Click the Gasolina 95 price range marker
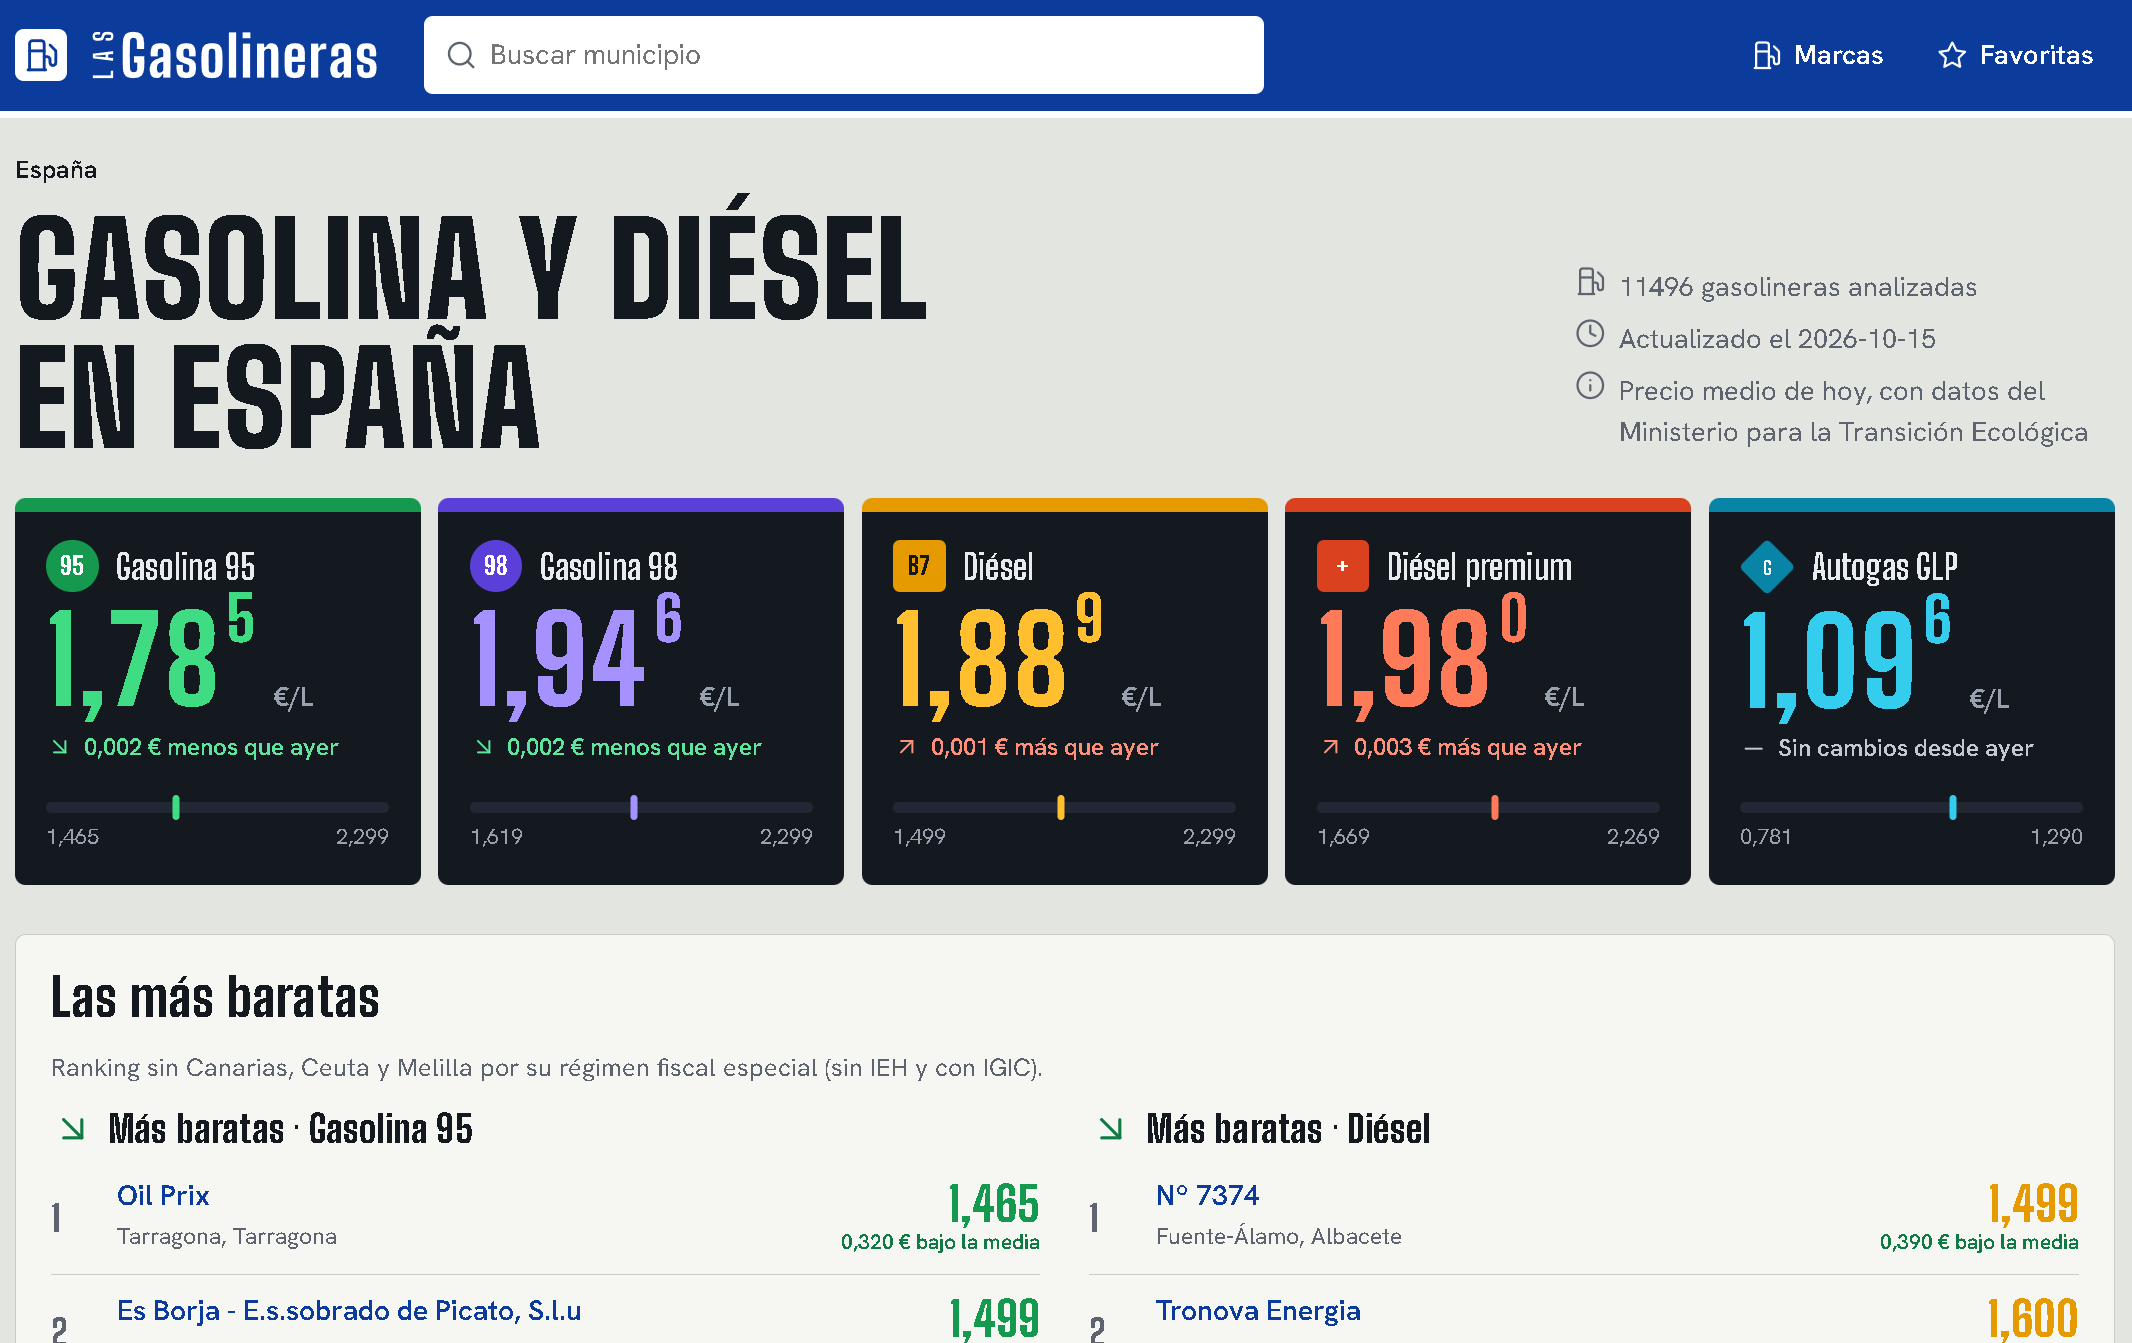2132x1343 pixels. 176,807
